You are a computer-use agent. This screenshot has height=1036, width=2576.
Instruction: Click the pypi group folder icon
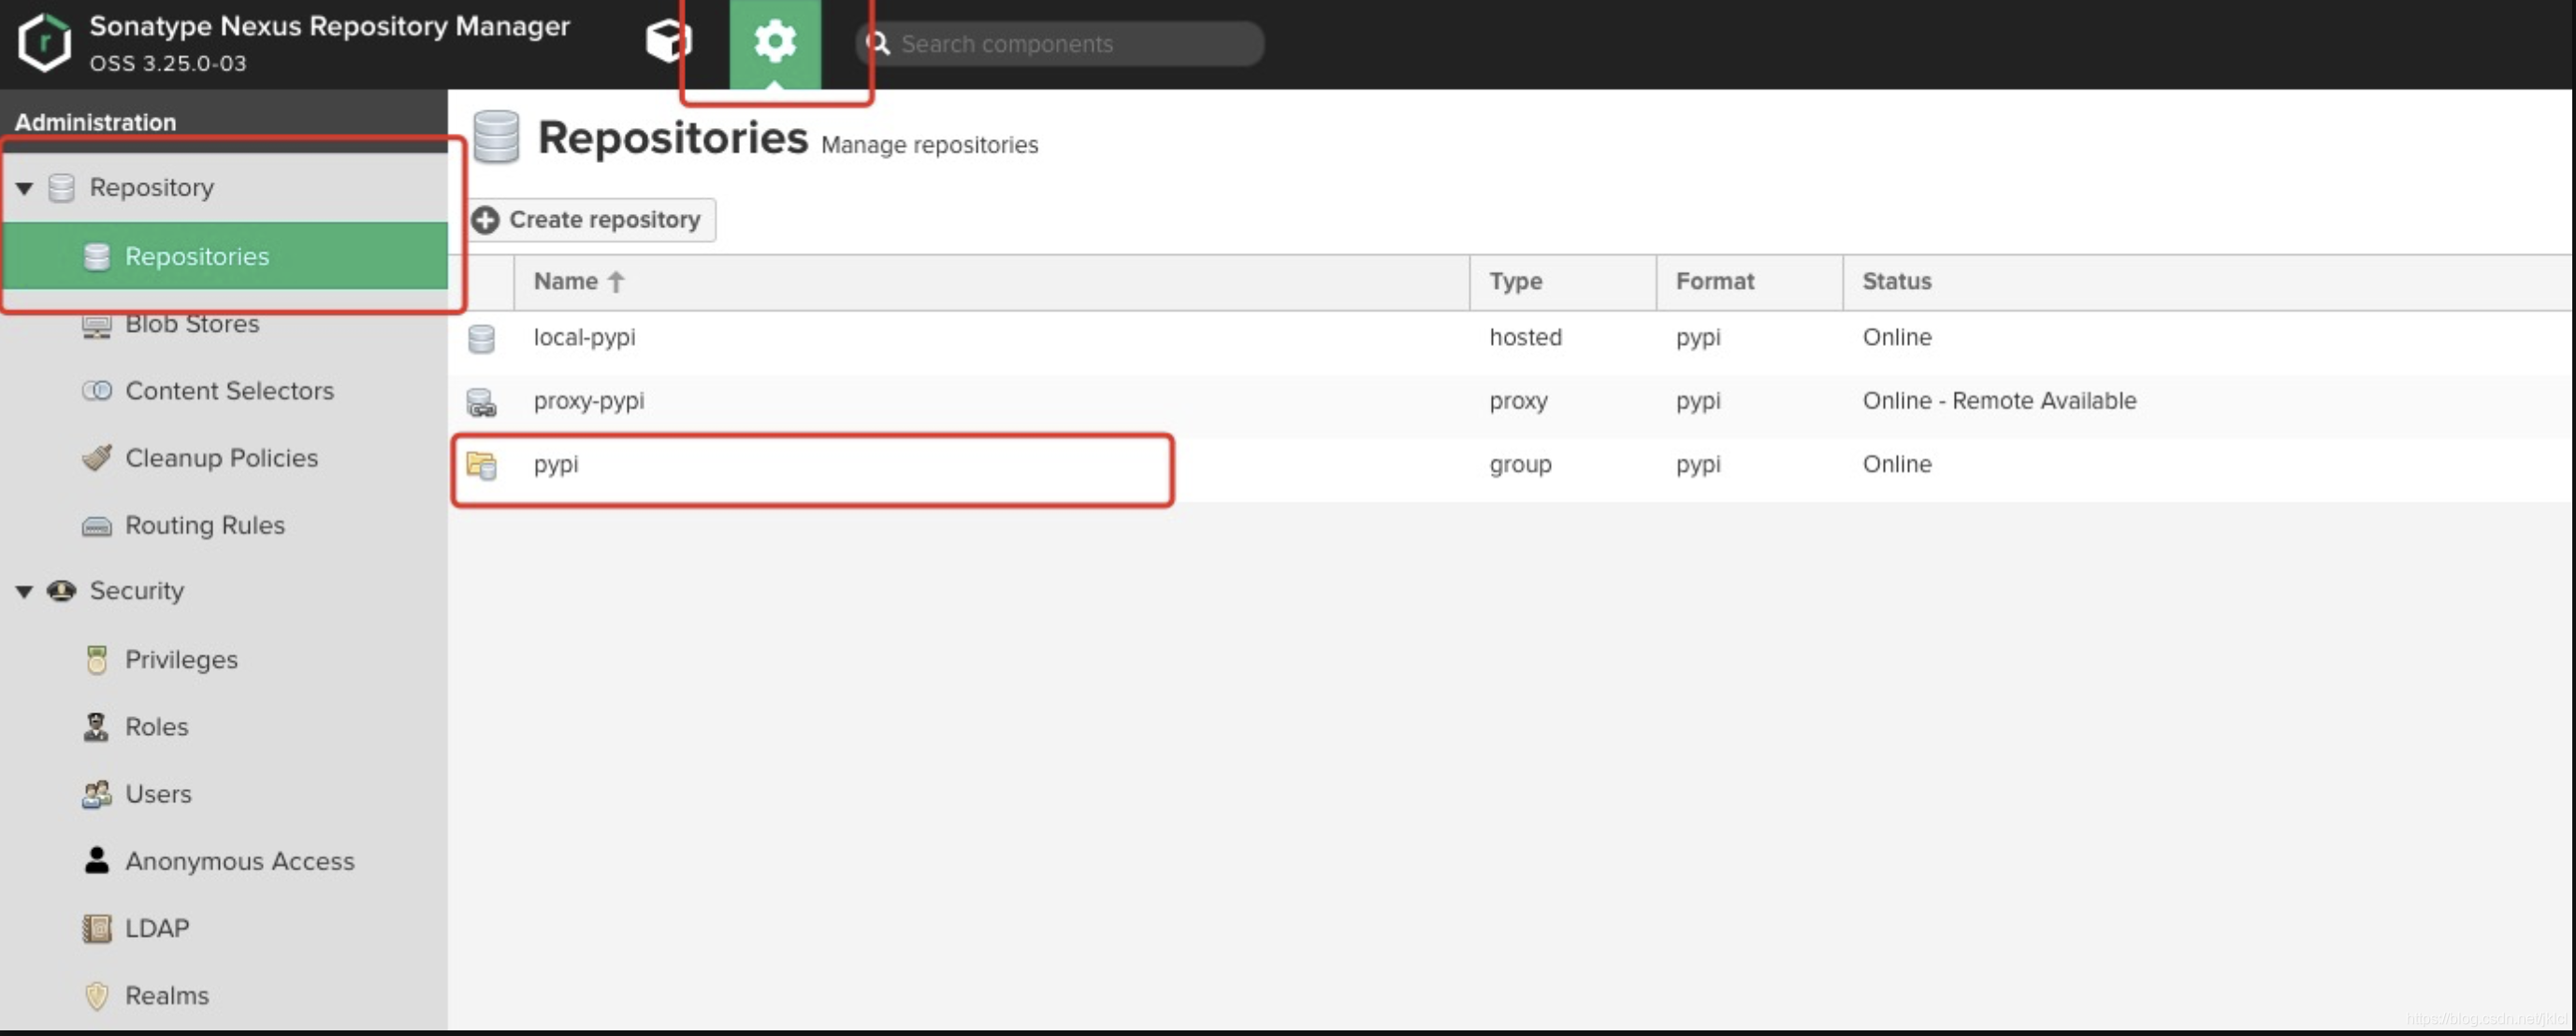point(481,465)
